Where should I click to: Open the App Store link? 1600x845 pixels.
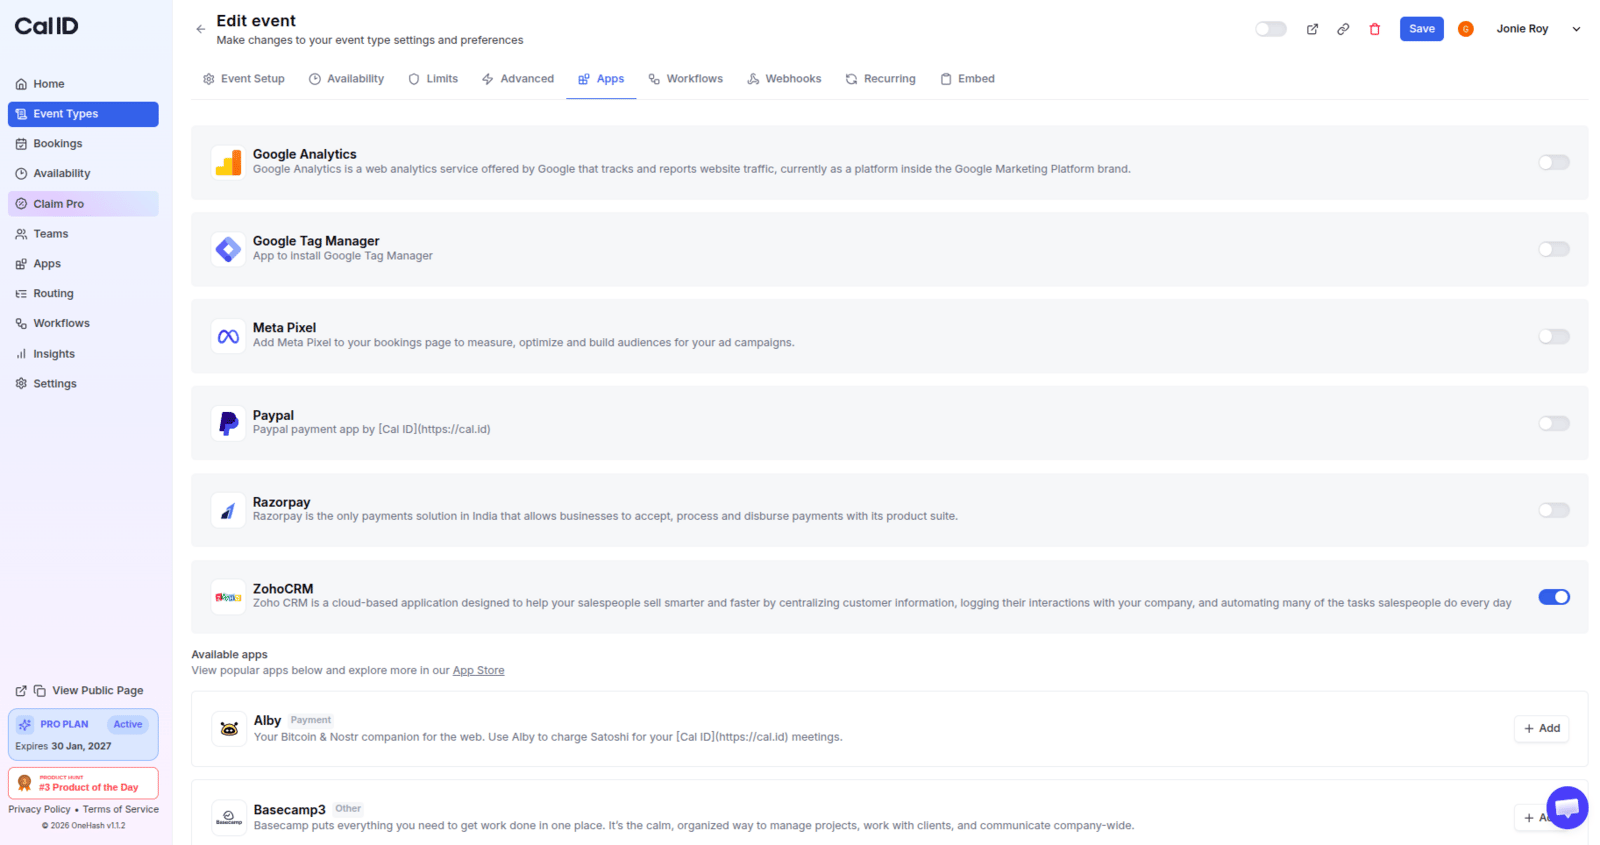478,671
